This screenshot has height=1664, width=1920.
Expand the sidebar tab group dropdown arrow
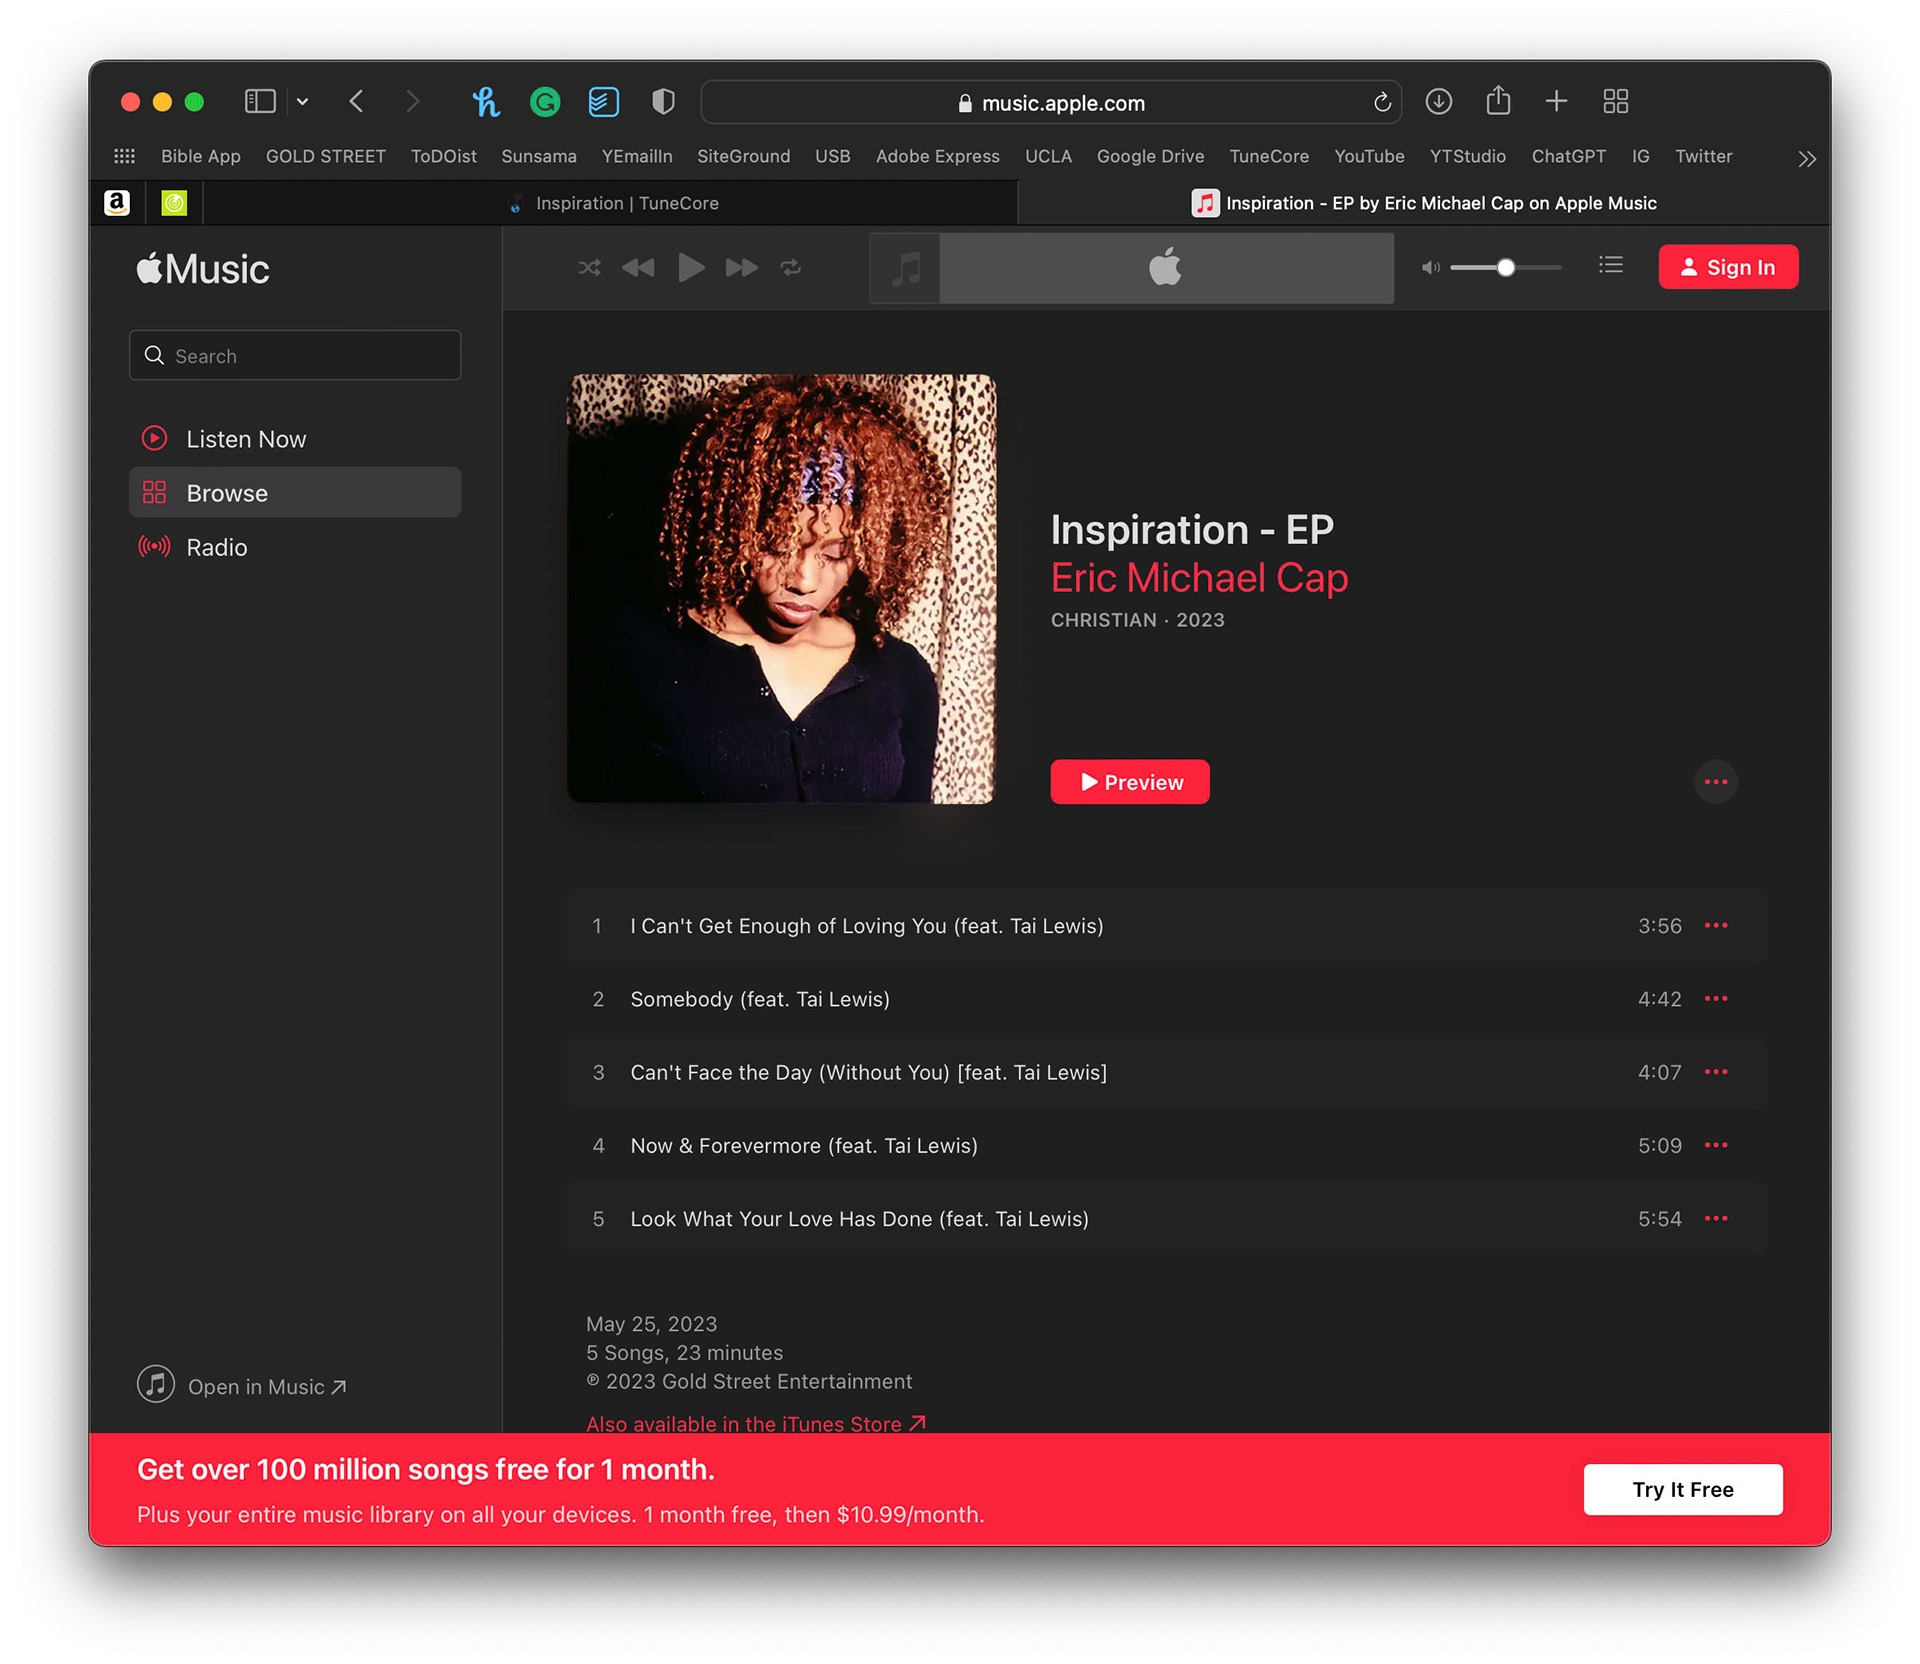point(302,102)
